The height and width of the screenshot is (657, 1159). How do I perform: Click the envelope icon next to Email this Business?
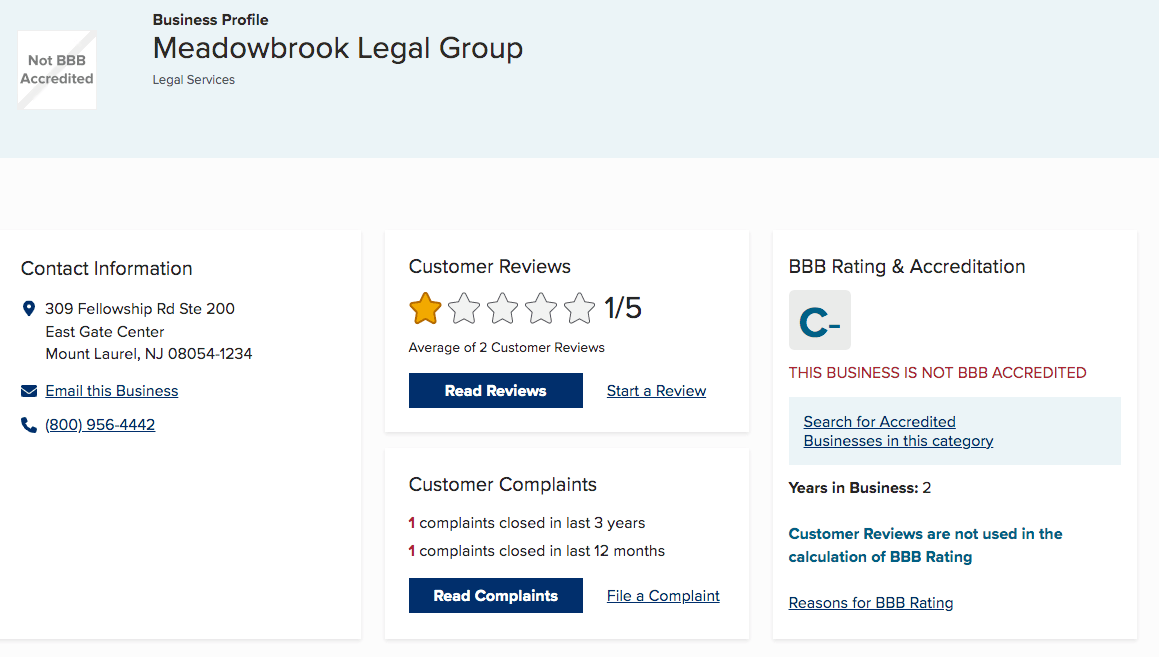coord(29,390)
